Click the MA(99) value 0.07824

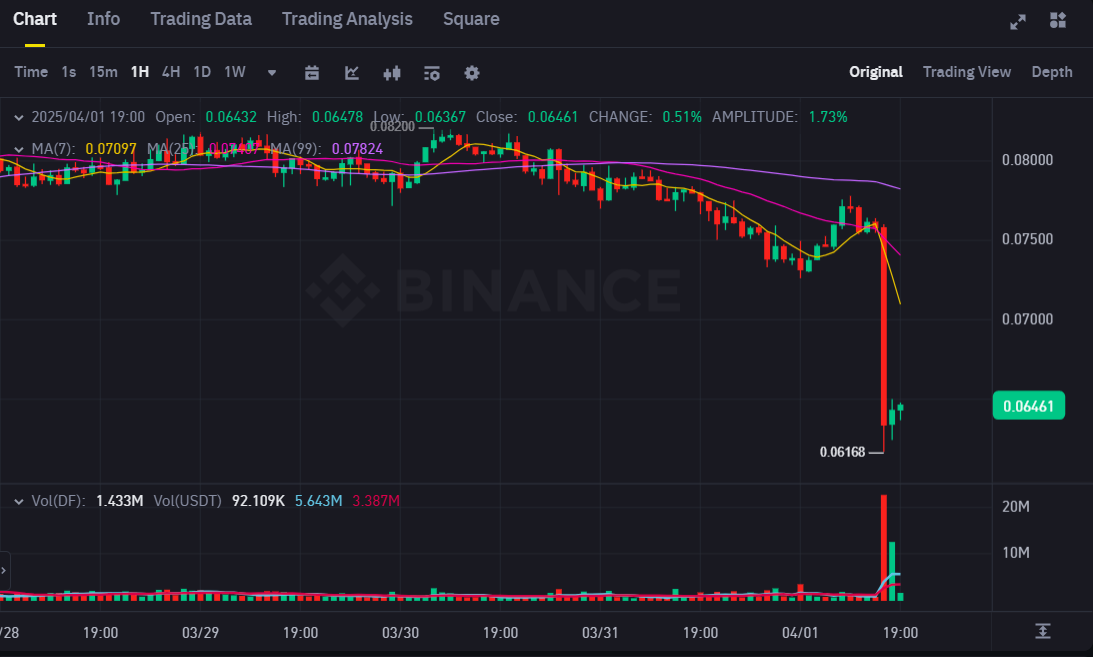pyautogui.click(x=357, y=149)
